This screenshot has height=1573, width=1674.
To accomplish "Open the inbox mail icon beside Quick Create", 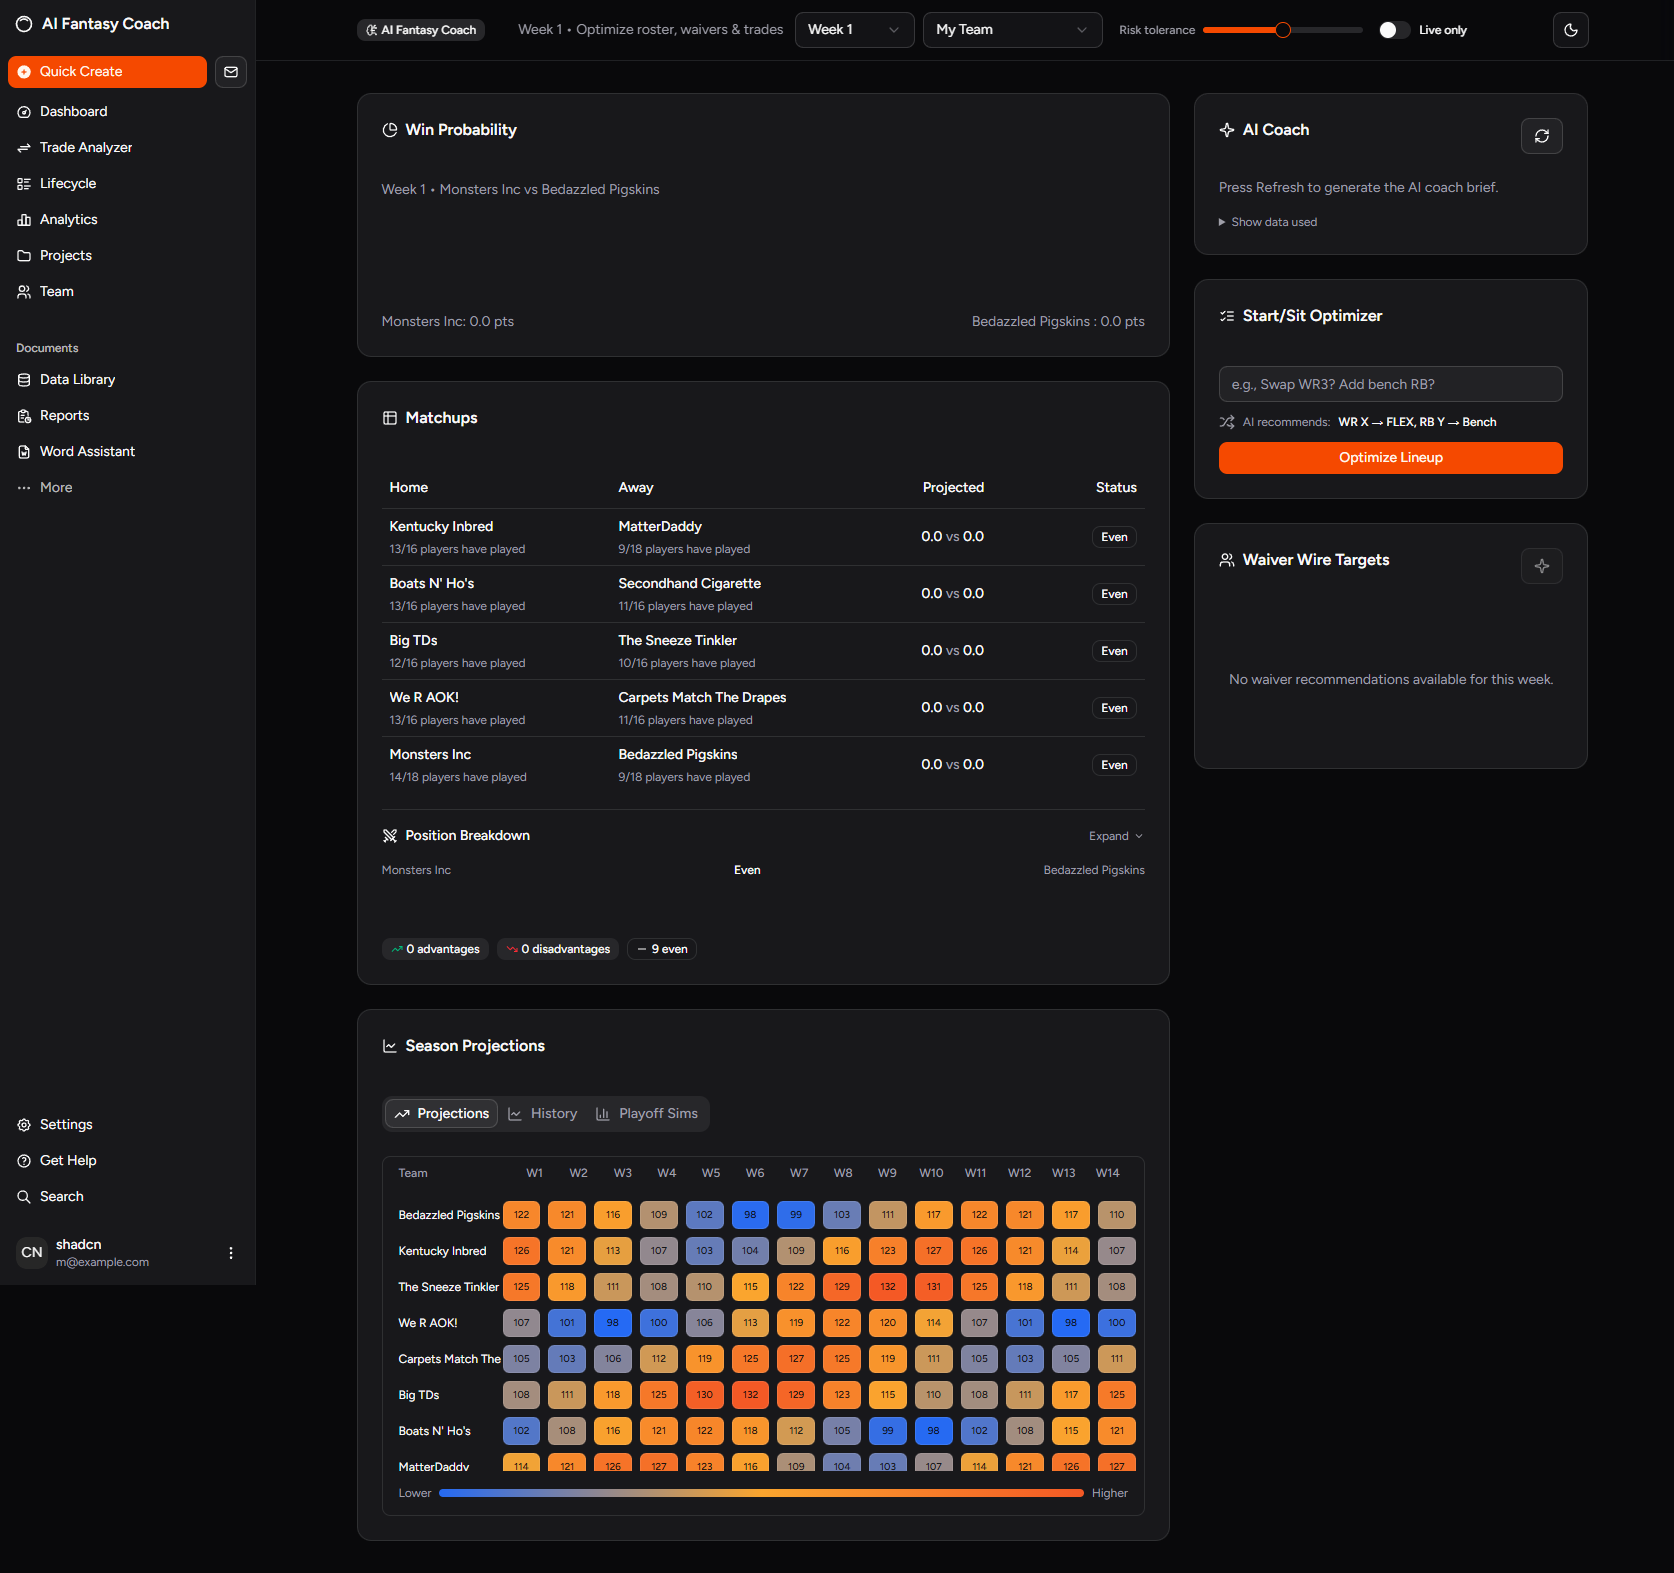I will 231,72.
